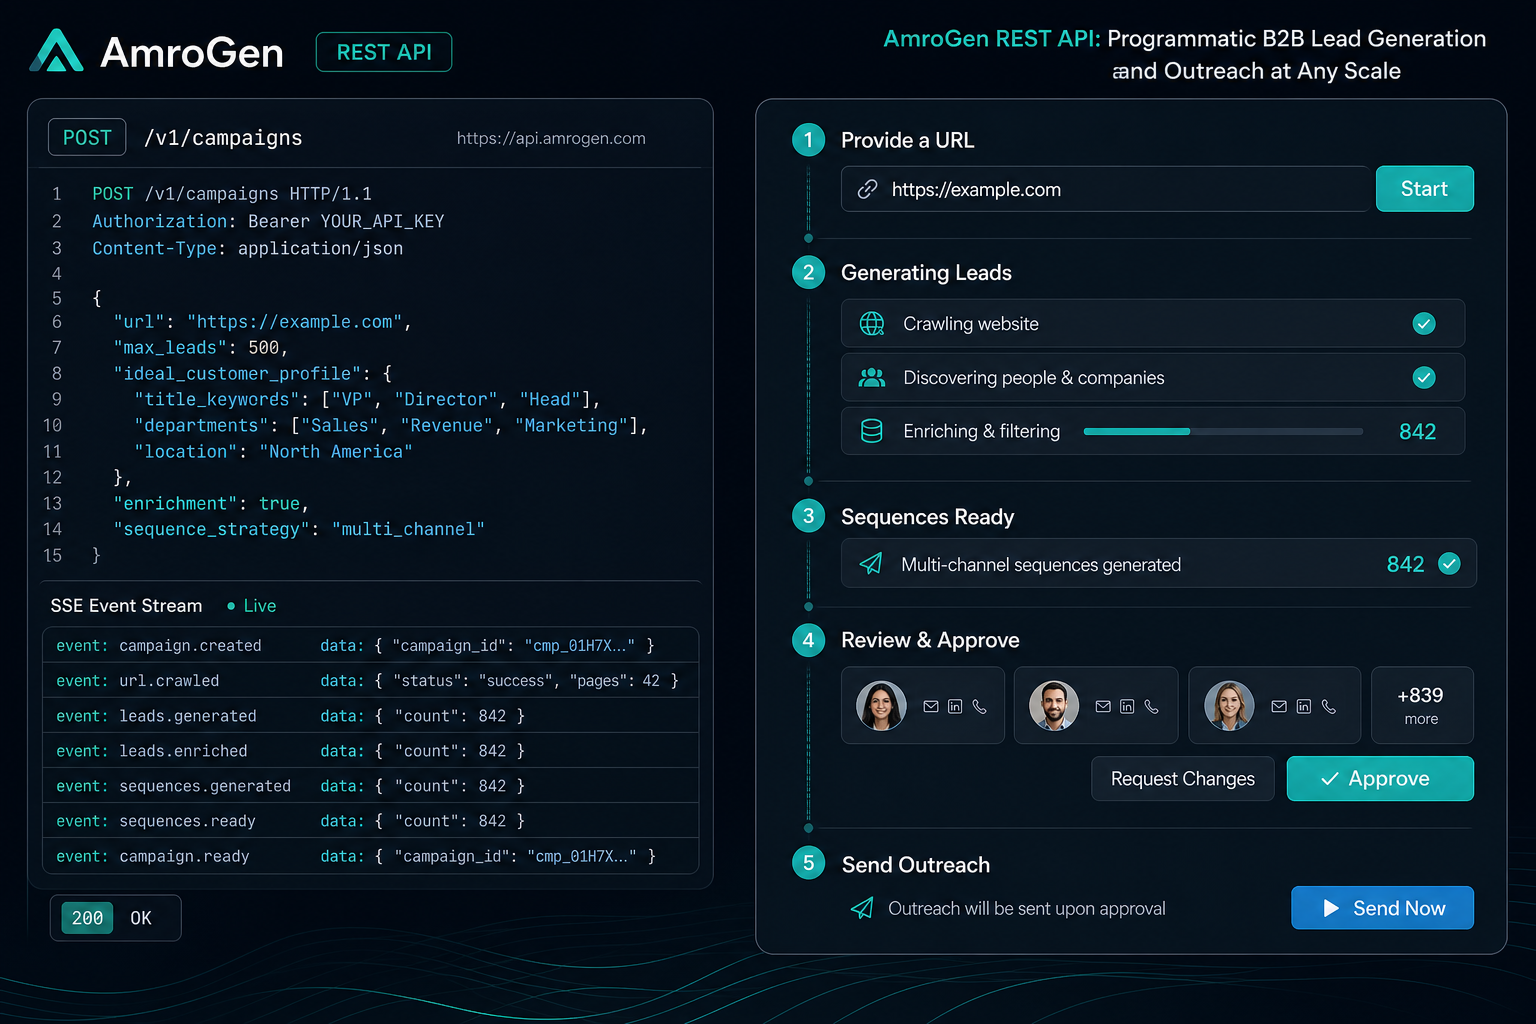Click the Send Now button

(x=1383, y=908)
